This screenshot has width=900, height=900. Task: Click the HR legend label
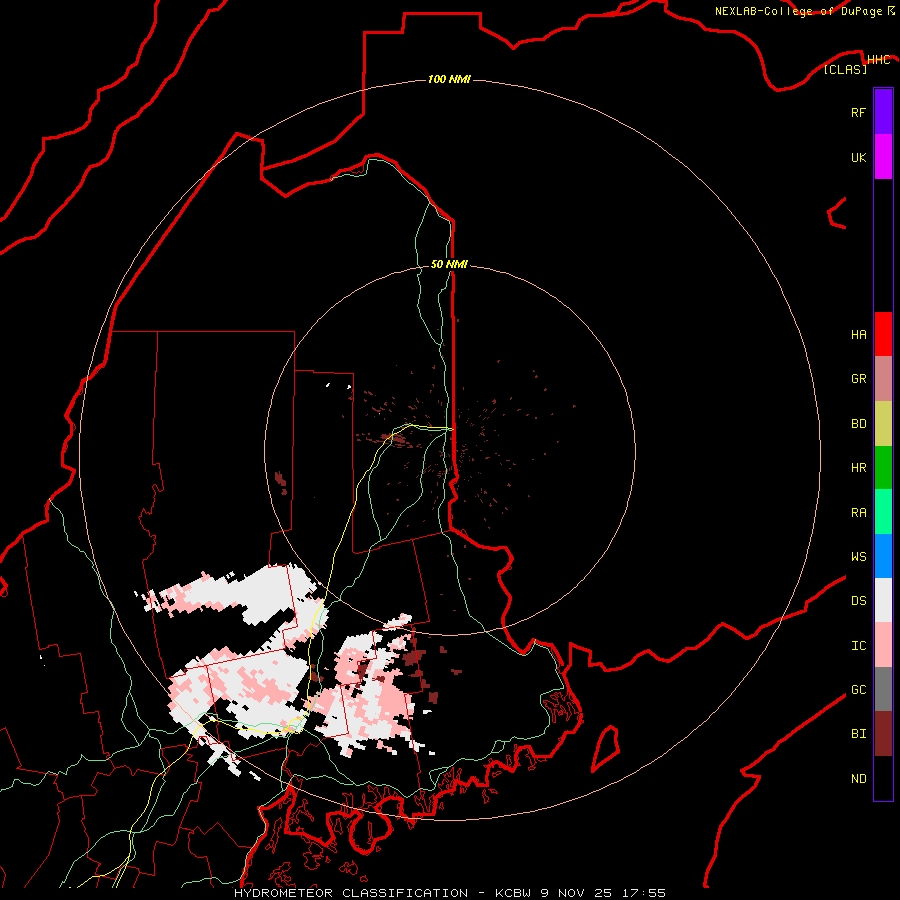coord(858,468)
